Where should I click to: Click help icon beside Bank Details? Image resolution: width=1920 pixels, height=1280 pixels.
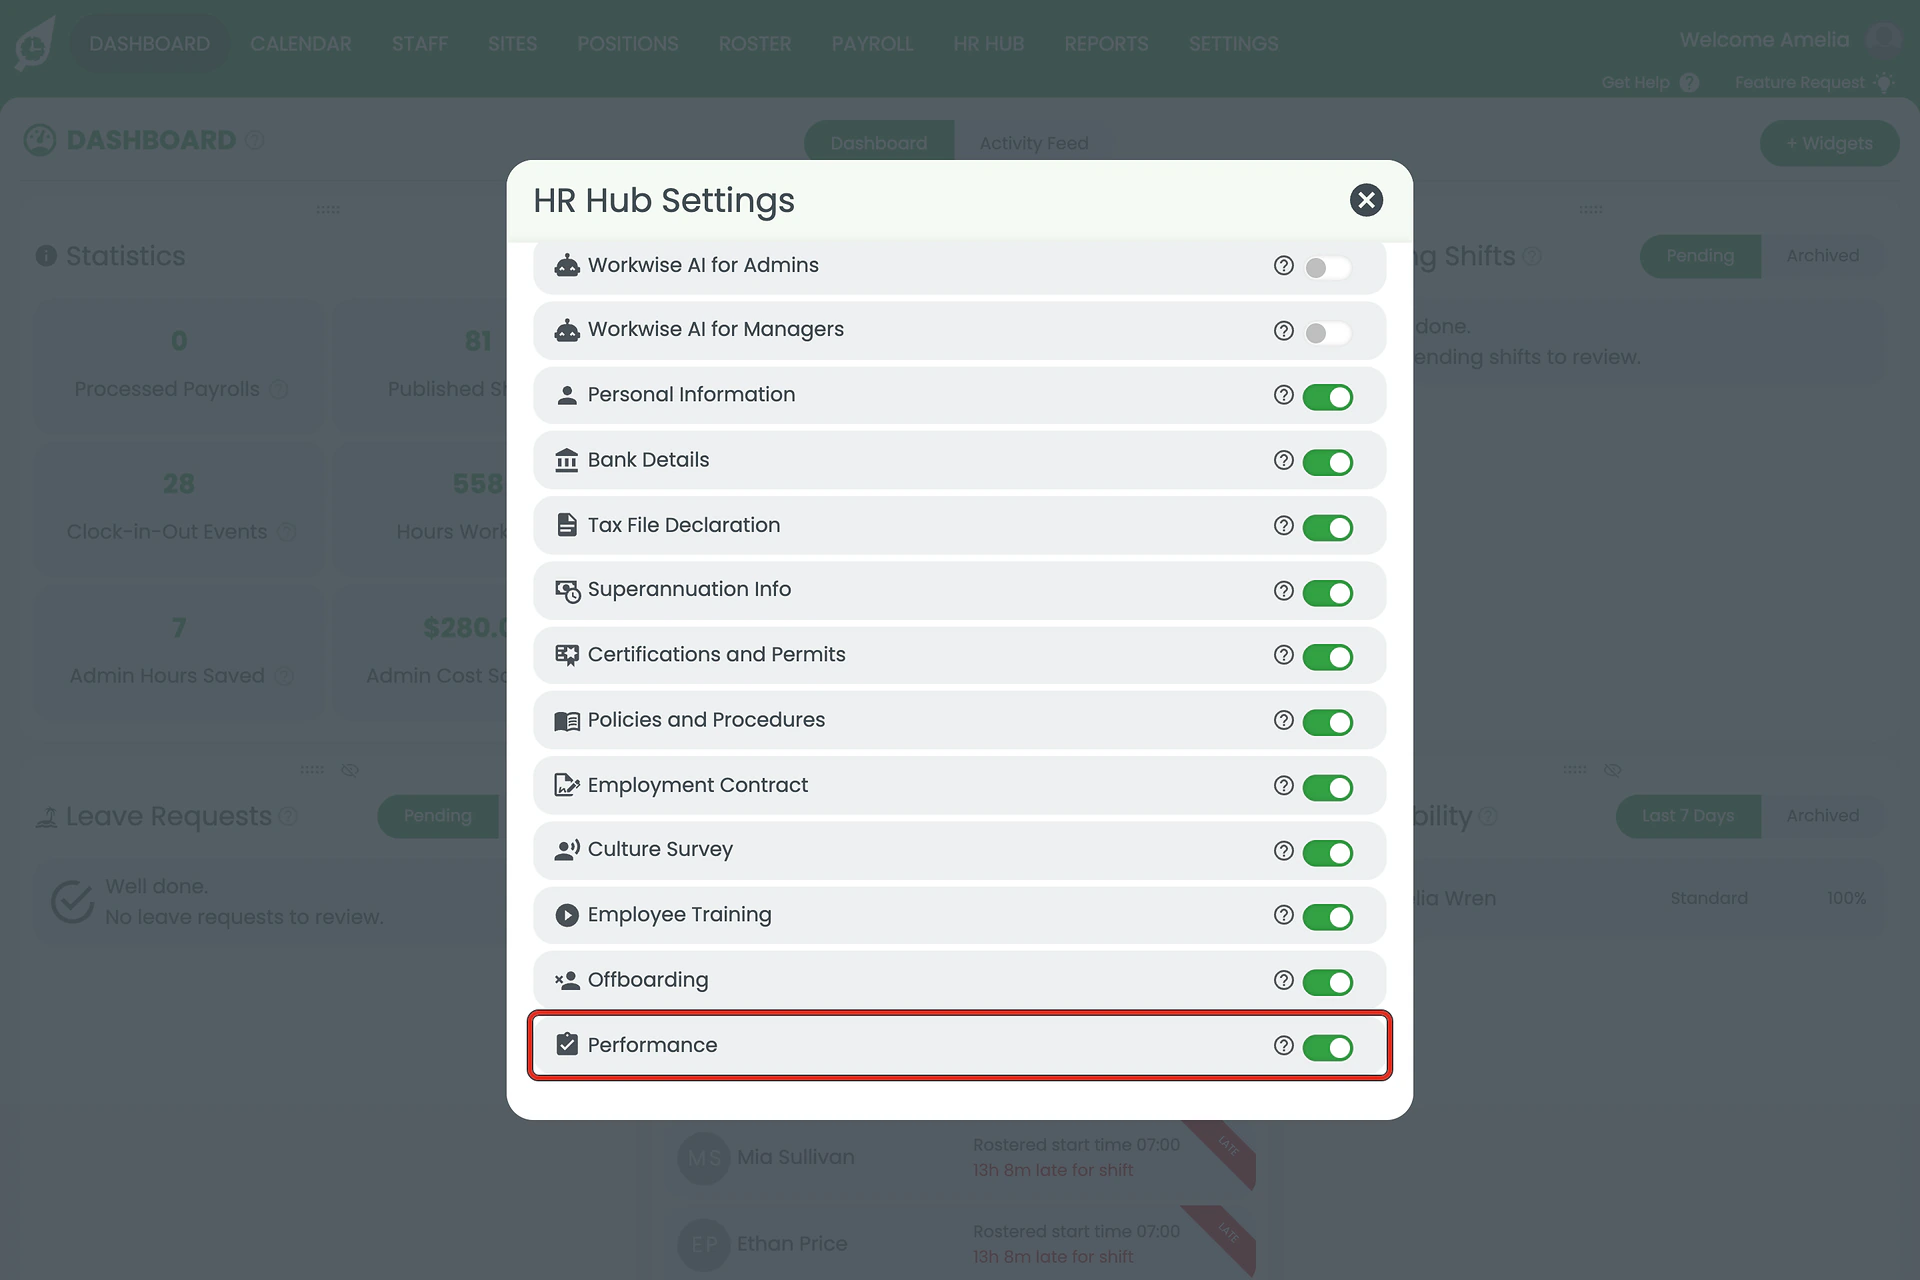(x=1284, y=460)
